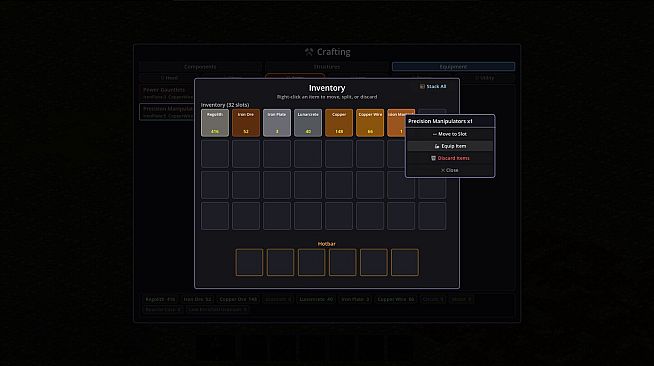The height and width of the screenshot is (366, 654).
Task: Select Utility sub-tab in Crafting window
Action: 485,78
